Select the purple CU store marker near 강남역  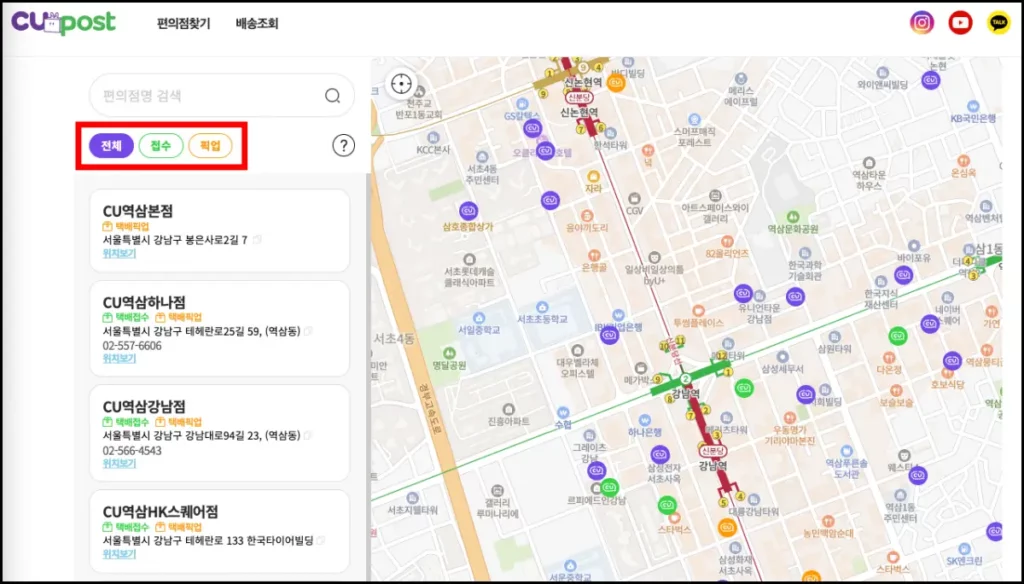point(660,453)
